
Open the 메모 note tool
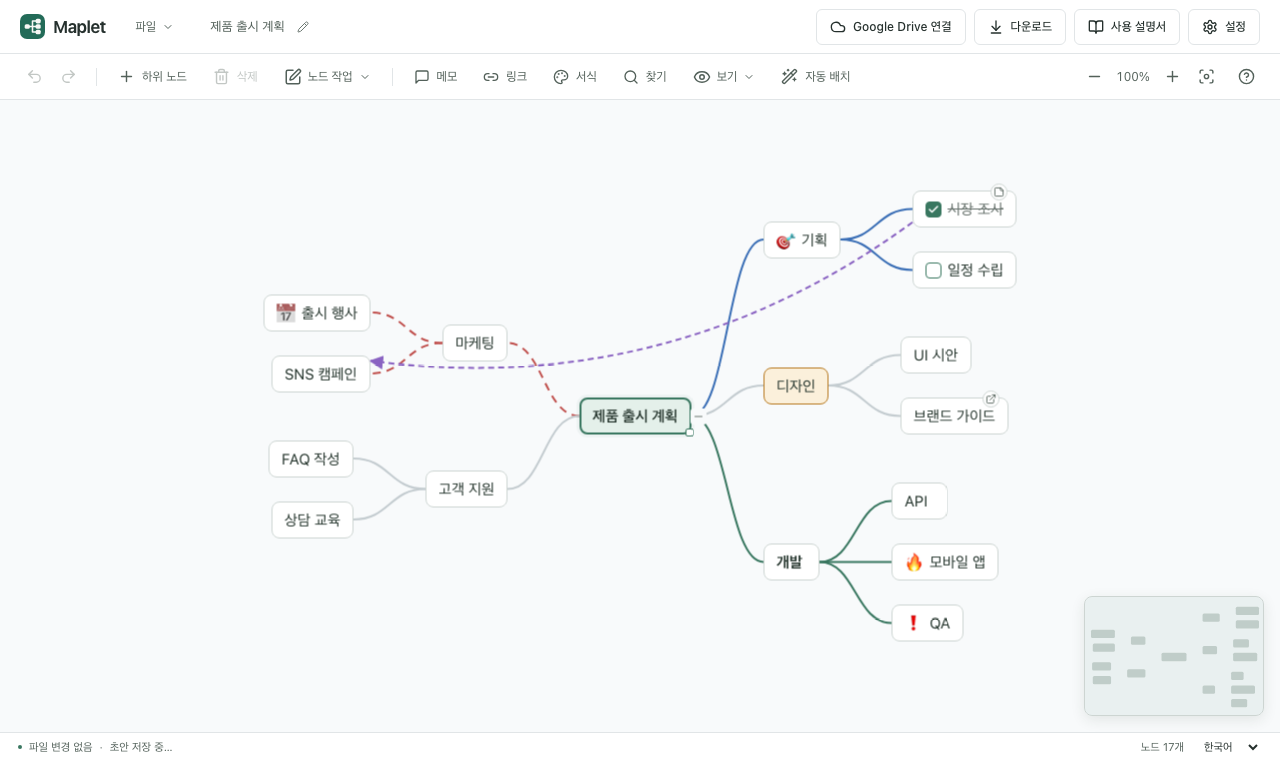[x=436, y=77]
